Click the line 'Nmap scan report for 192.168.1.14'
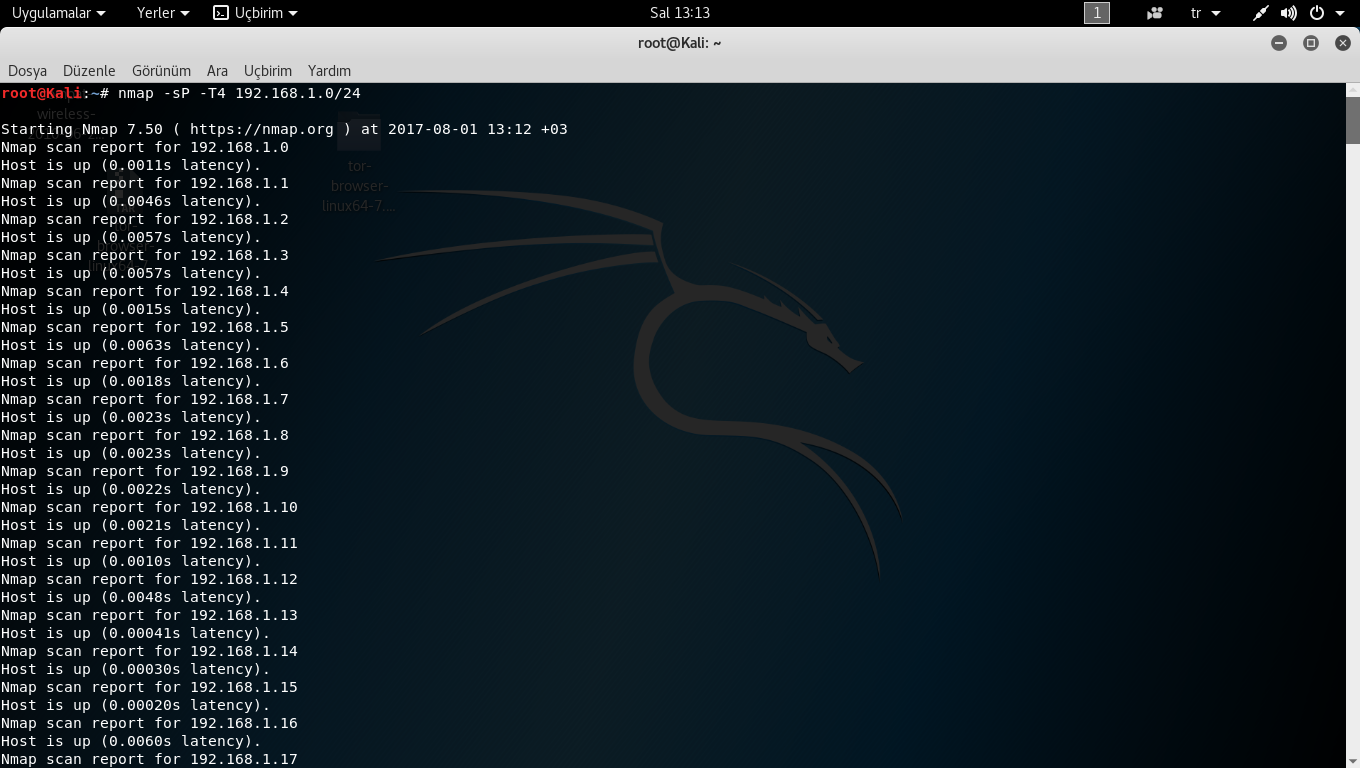 point(149,651)
